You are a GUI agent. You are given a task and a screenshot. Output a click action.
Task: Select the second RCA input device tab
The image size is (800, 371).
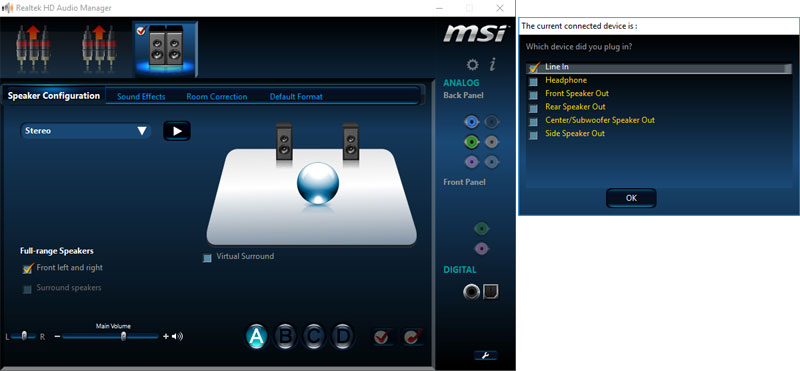(99, 48)
